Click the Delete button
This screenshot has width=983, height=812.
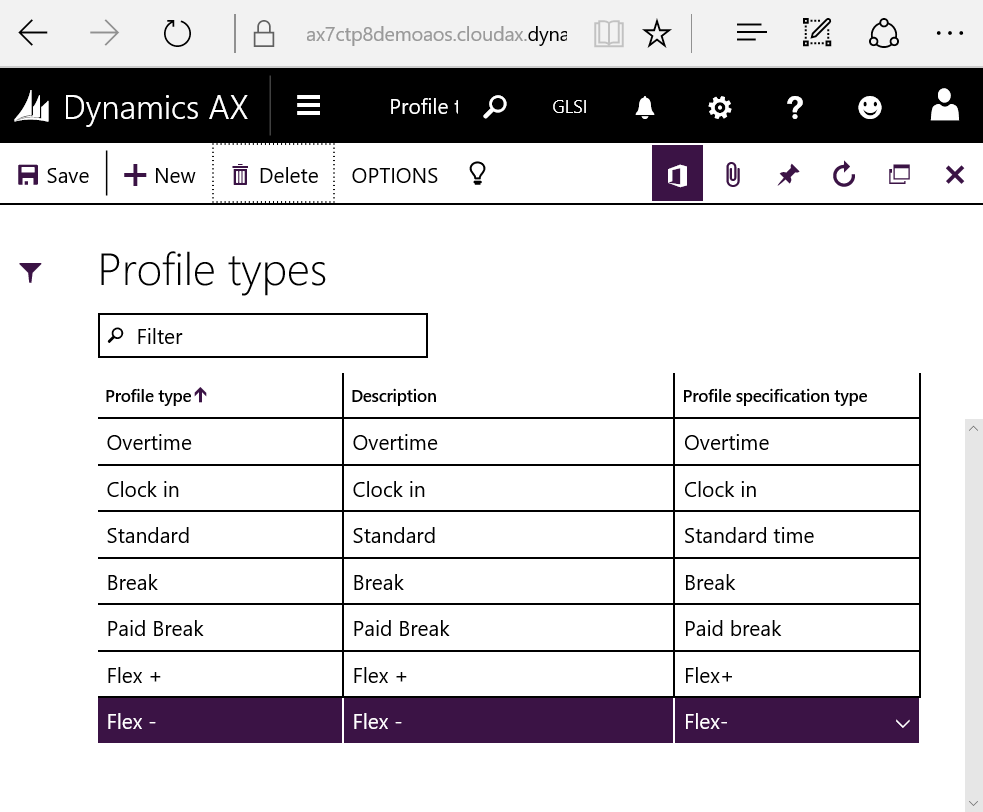[274, 175]
